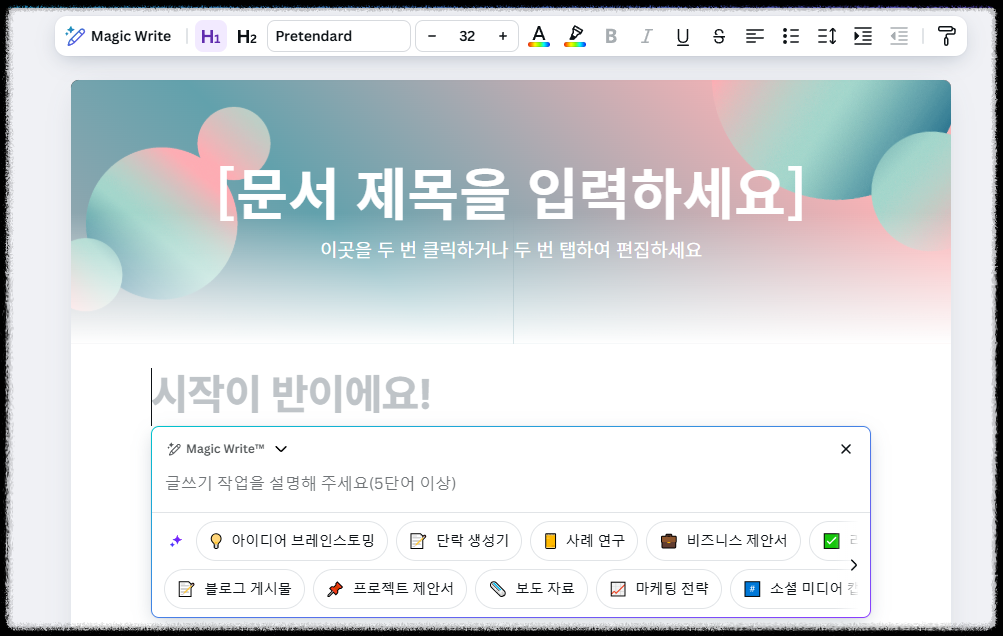The image size is (1003, 636).
Task: Toggle italic text formatting
Action: tap(647, 36)
